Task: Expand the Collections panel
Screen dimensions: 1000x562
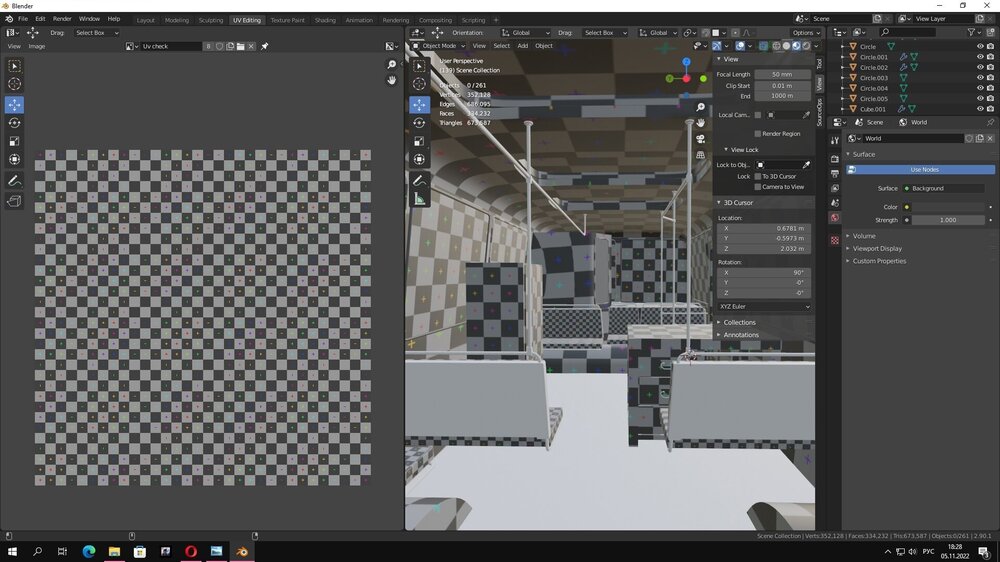Action: [x=739, y=322]
